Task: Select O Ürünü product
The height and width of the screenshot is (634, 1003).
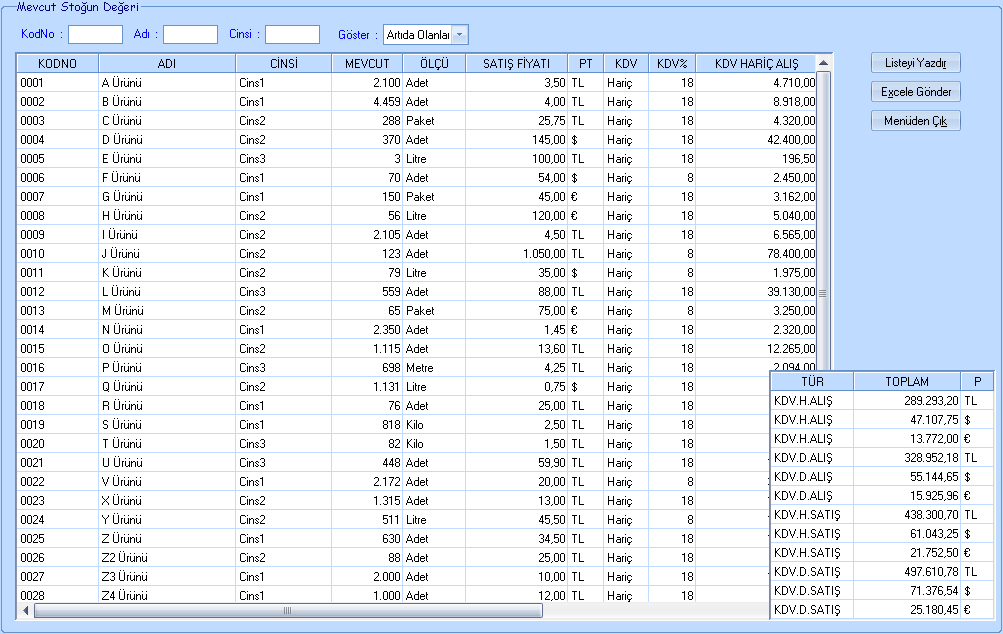Action: pos(122,349)
